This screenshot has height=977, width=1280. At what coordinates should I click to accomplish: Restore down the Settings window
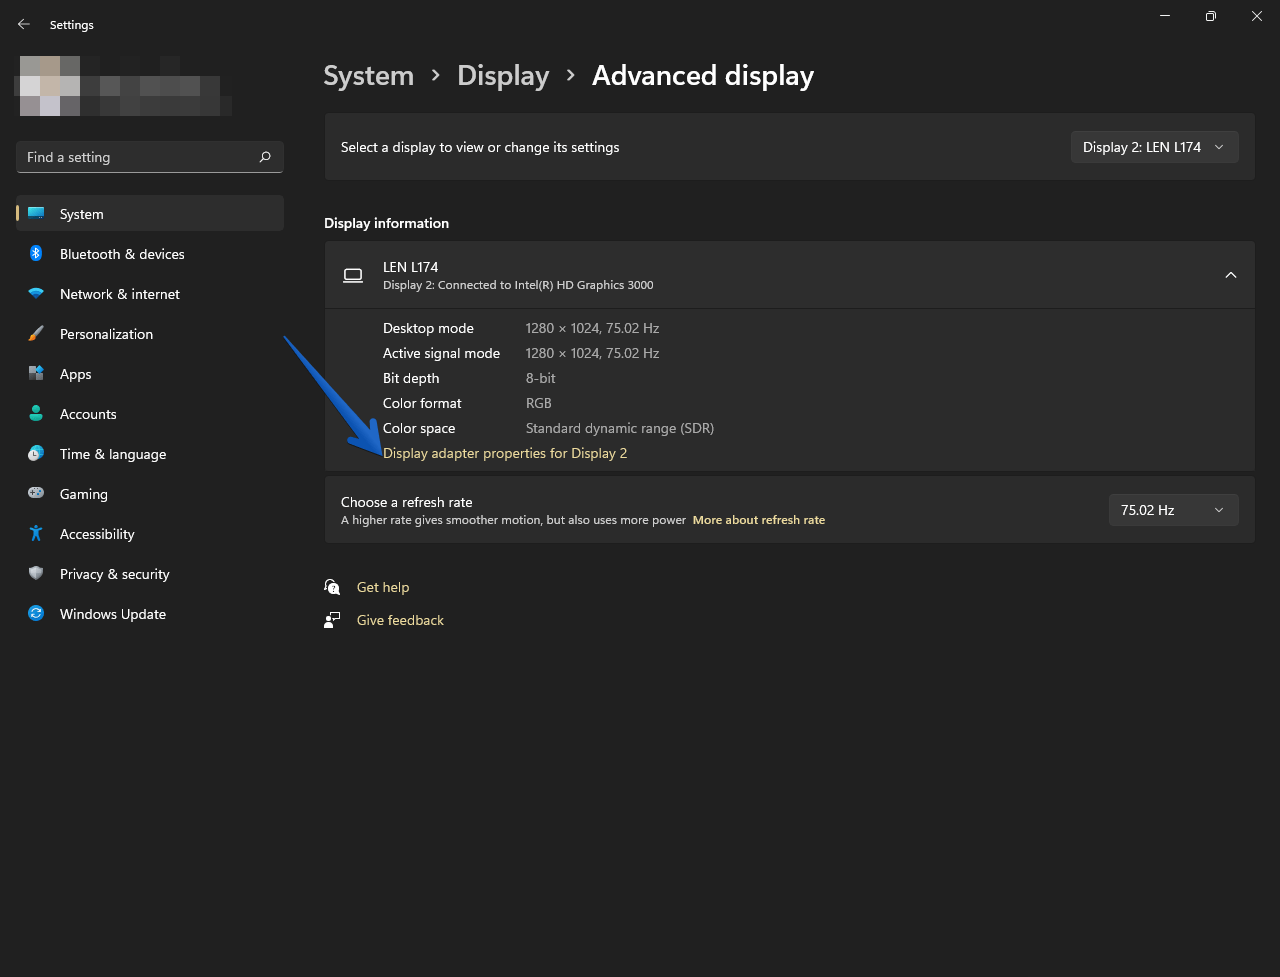[x=1210, y=16]
